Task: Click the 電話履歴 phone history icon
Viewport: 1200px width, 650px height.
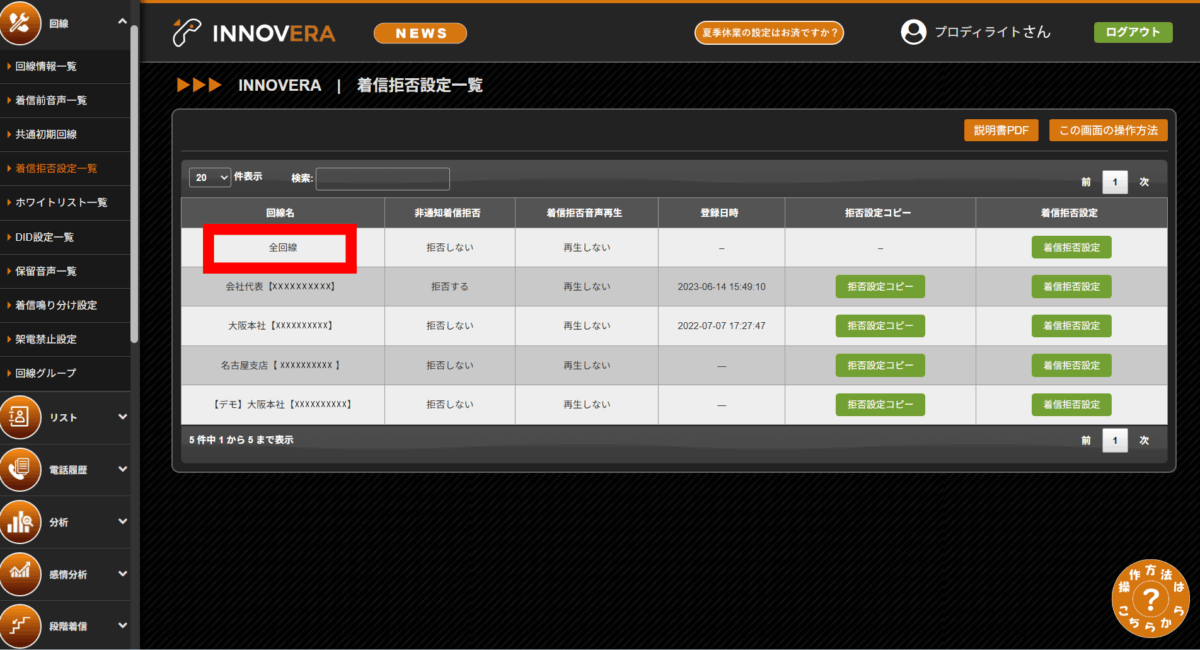Action: tap(20, 469)
